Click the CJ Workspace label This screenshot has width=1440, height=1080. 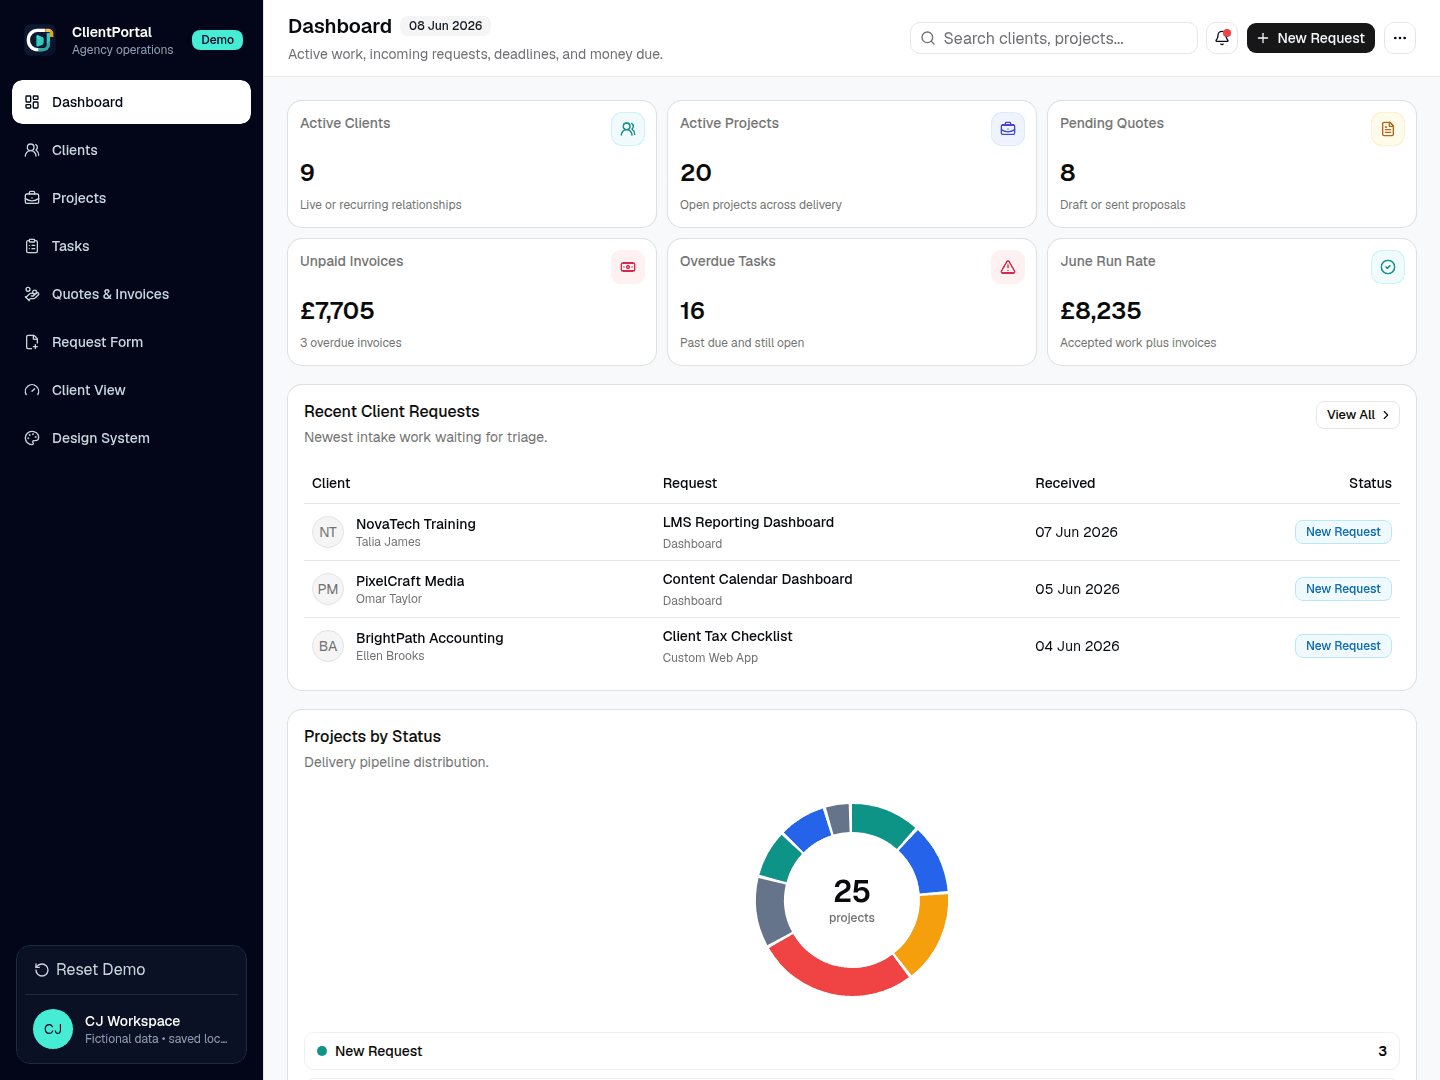pos(132,1021)
